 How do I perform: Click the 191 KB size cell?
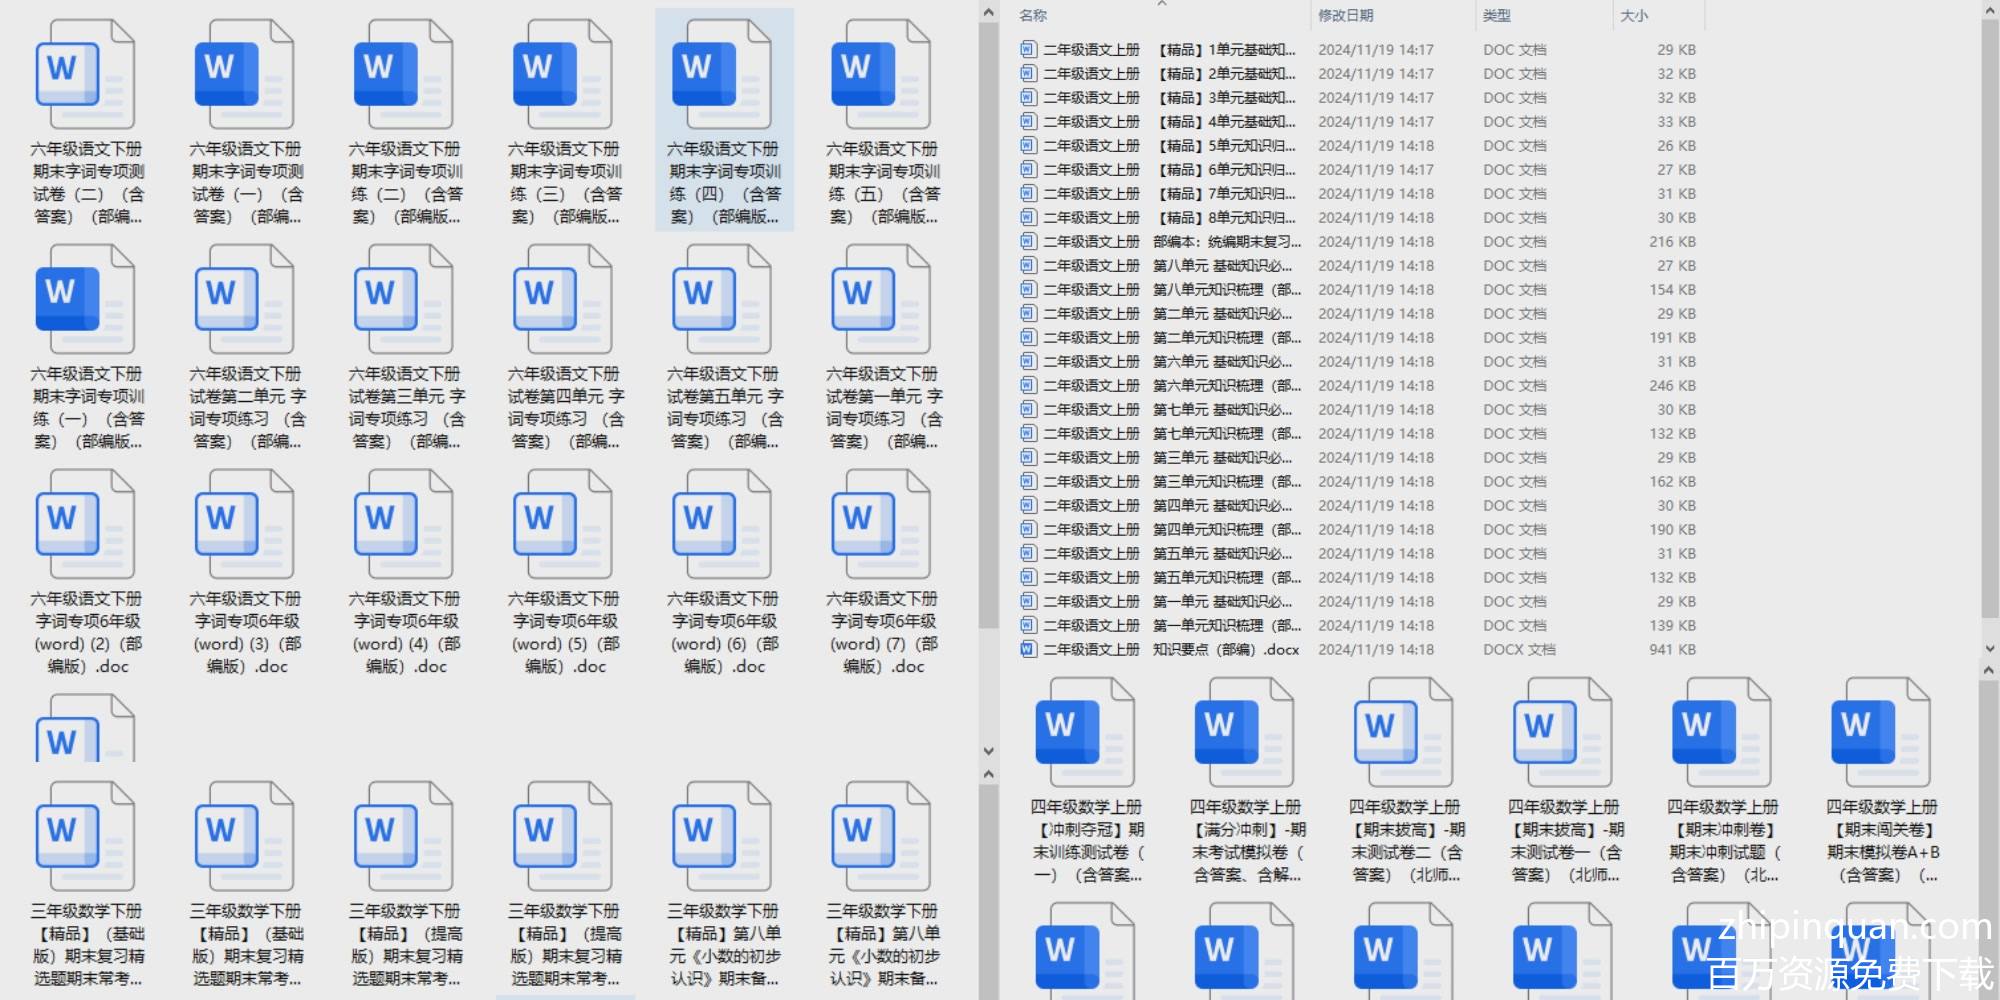point(1672,337)
